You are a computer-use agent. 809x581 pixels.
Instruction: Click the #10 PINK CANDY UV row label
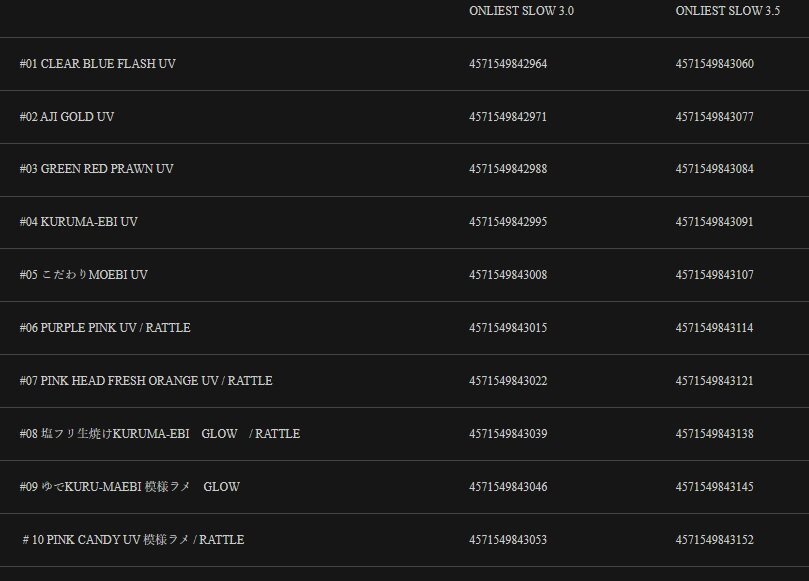(132, 540)
